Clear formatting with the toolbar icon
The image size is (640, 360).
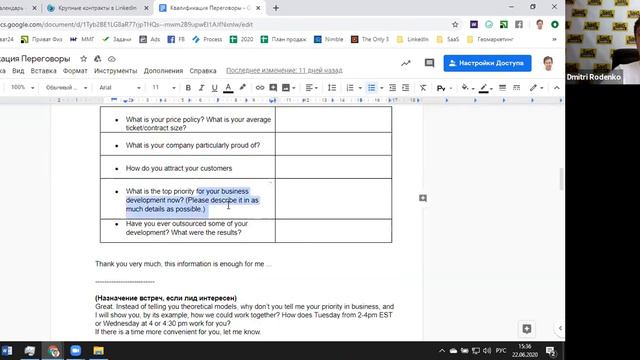[423, 88]
